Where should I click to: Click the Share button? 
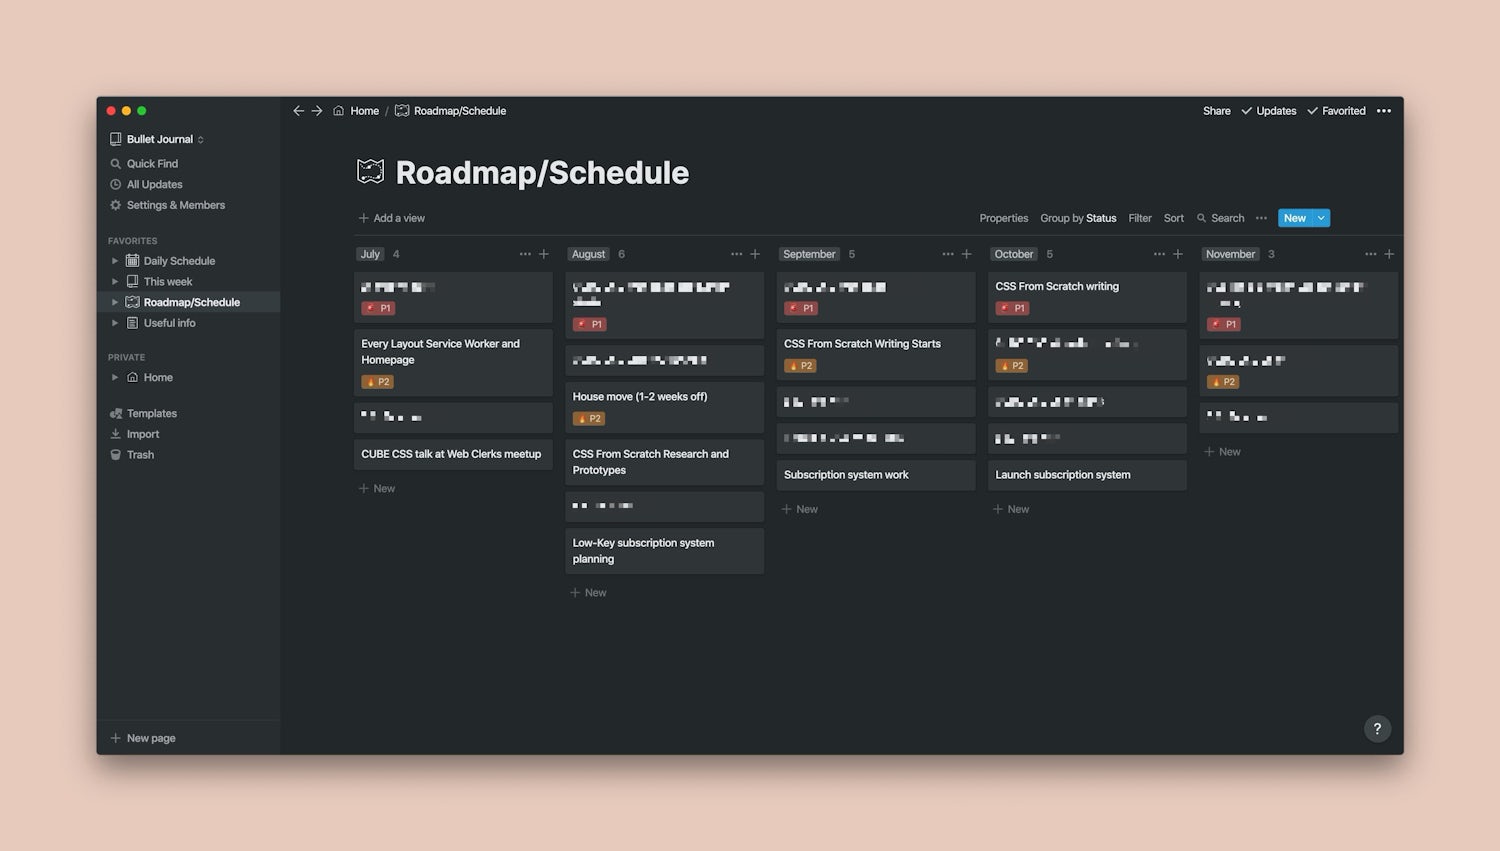[x=1216, y=111]
